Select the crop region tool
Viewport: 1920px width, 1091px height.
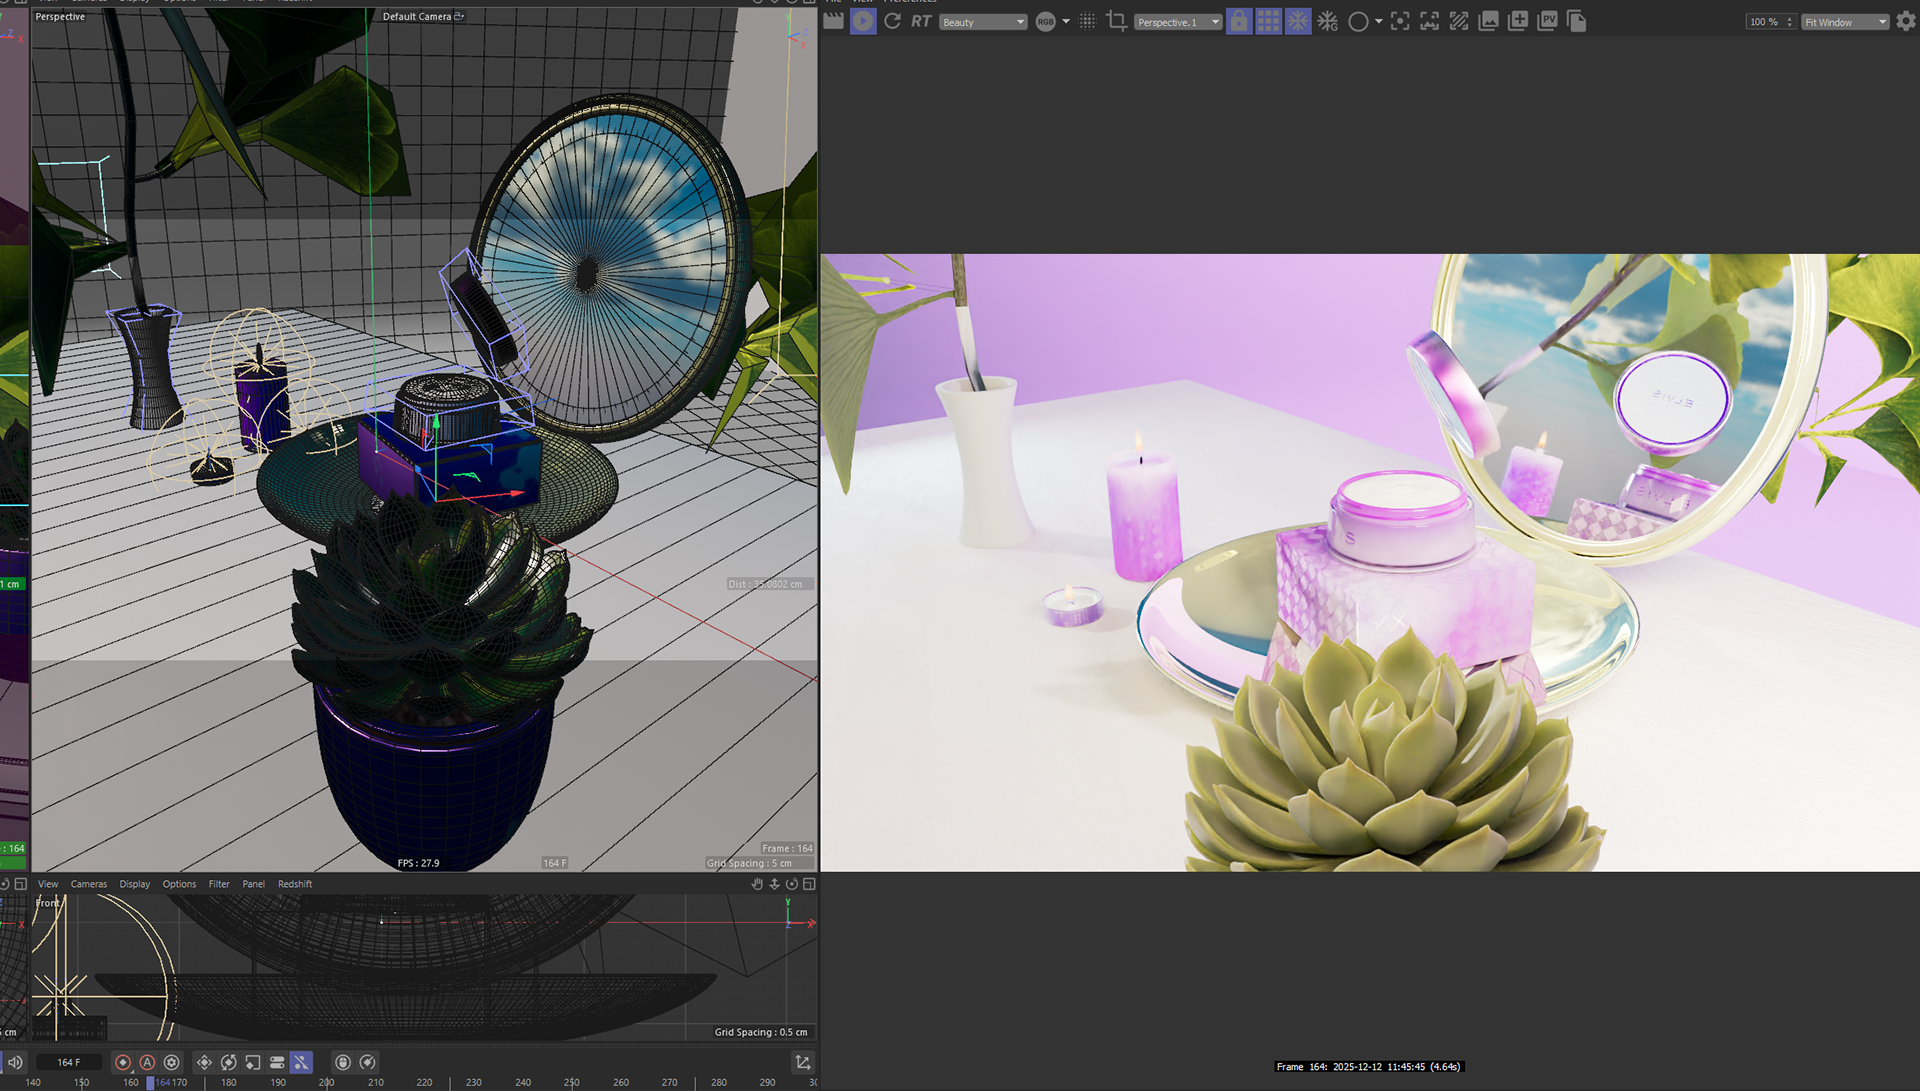click(x=1117, y=21)
